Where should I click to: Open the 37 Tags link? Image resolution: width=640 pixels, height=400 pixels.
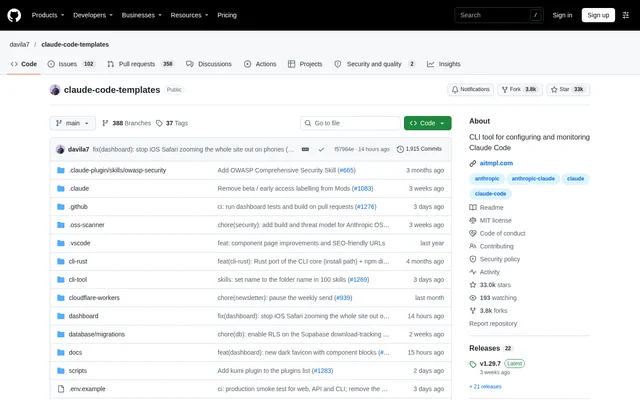click(x=172, y=123)
